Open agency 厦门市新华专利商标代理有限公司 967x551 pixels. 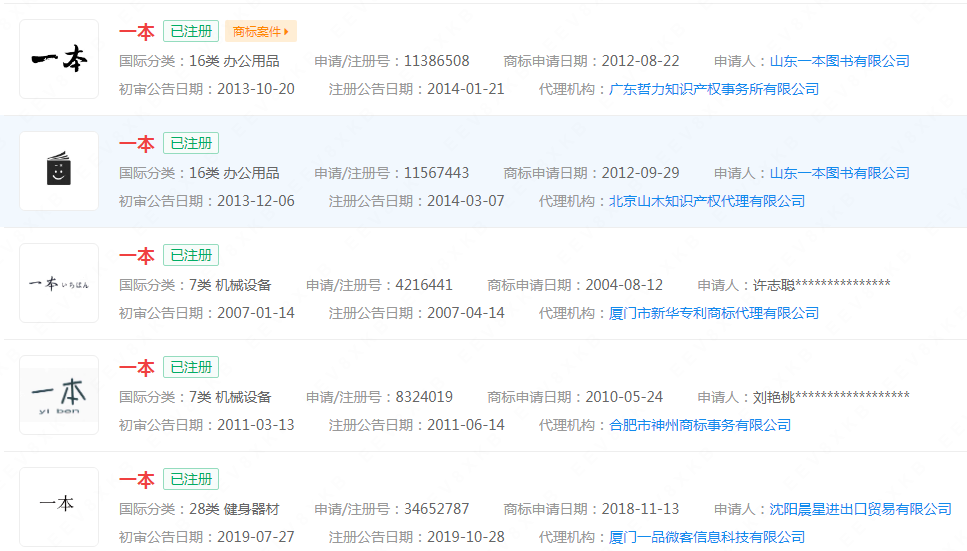pyautogui.click(x=714, y=313)
